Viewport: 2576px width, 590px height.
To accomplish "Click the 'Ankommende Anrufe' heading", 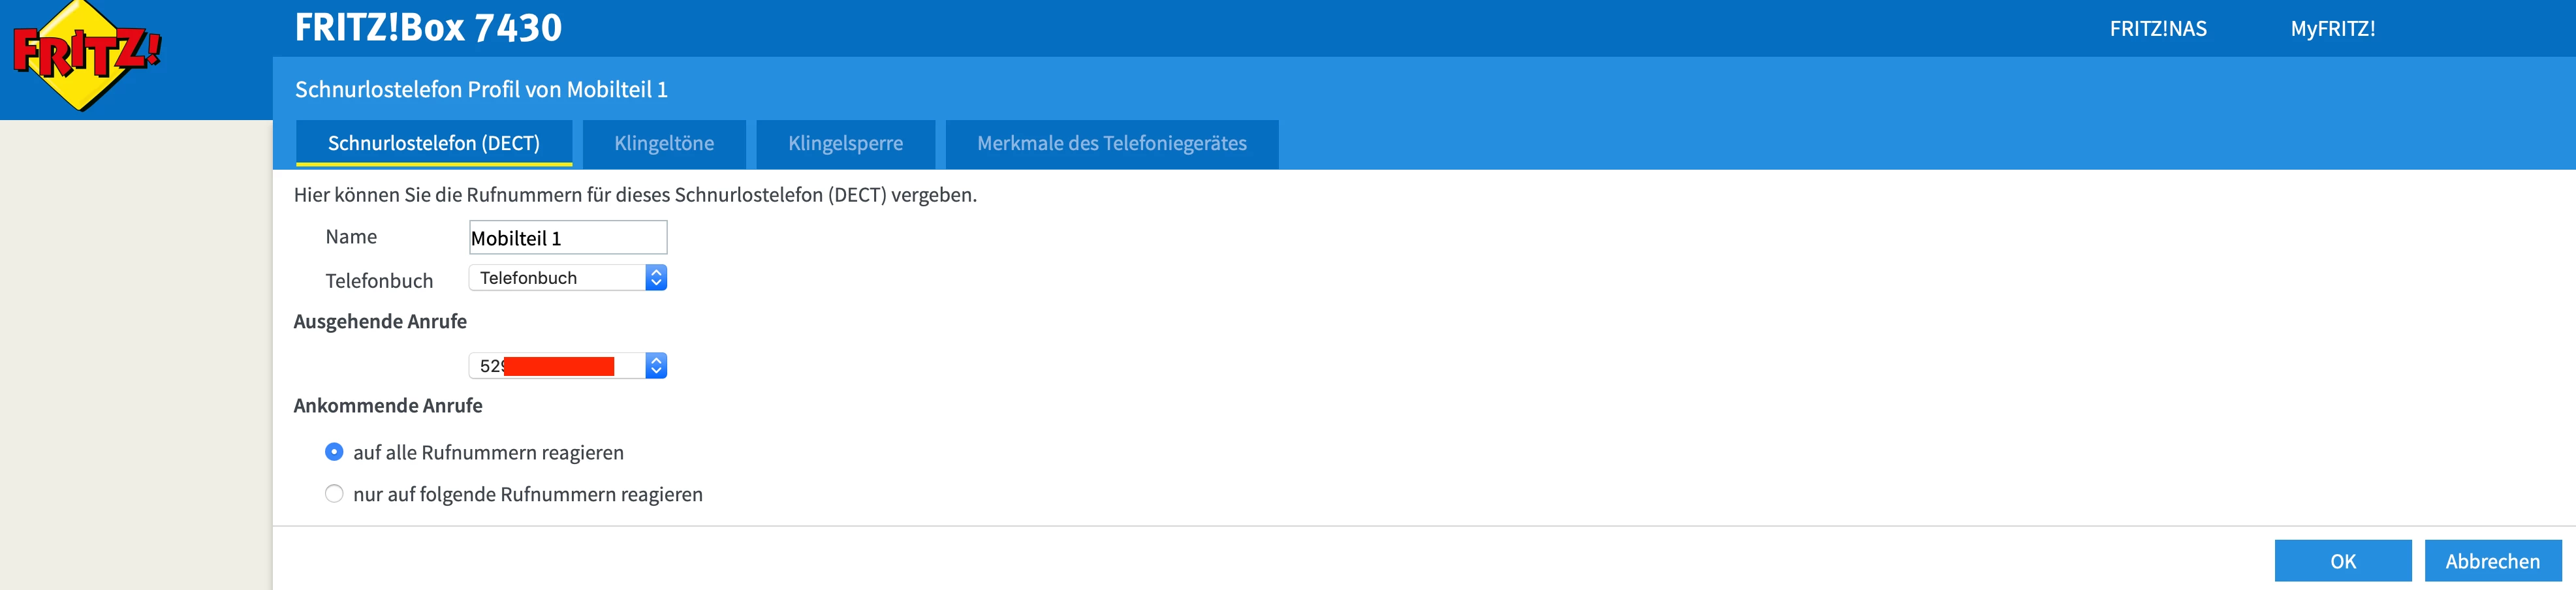I will coord(388,405).
